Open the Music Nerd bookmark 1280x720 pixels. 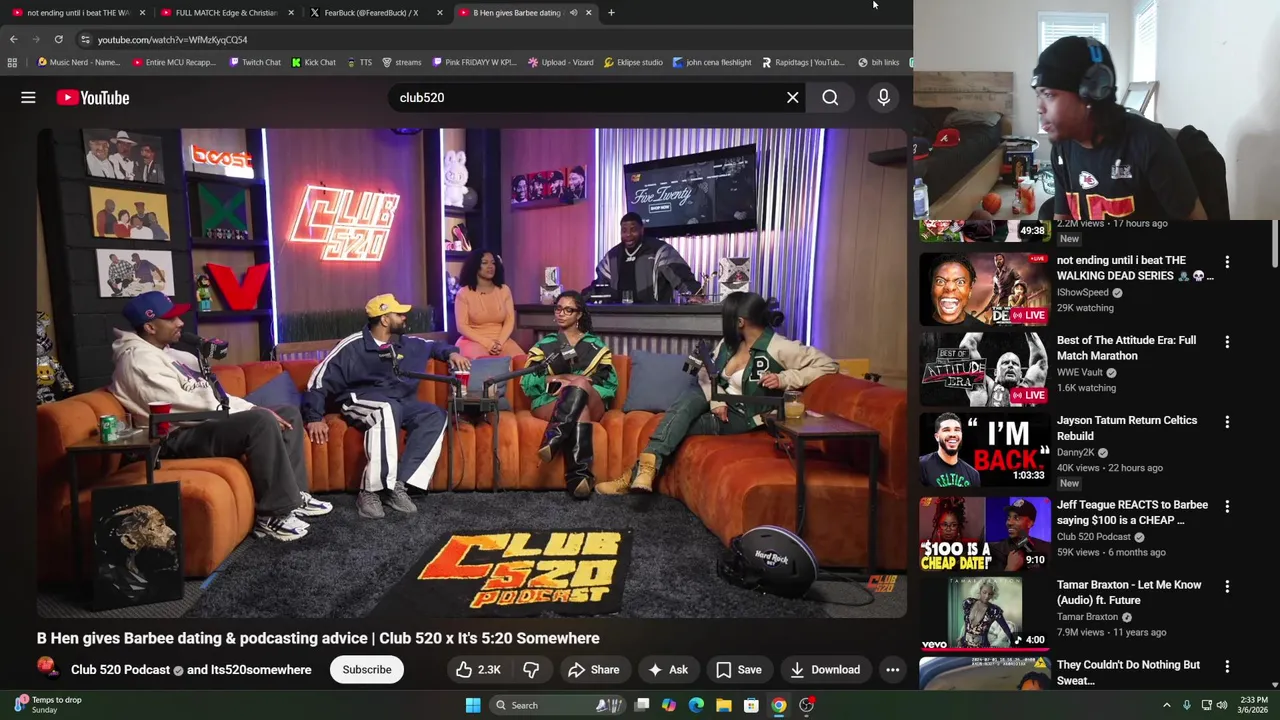(x=78, y=62)
